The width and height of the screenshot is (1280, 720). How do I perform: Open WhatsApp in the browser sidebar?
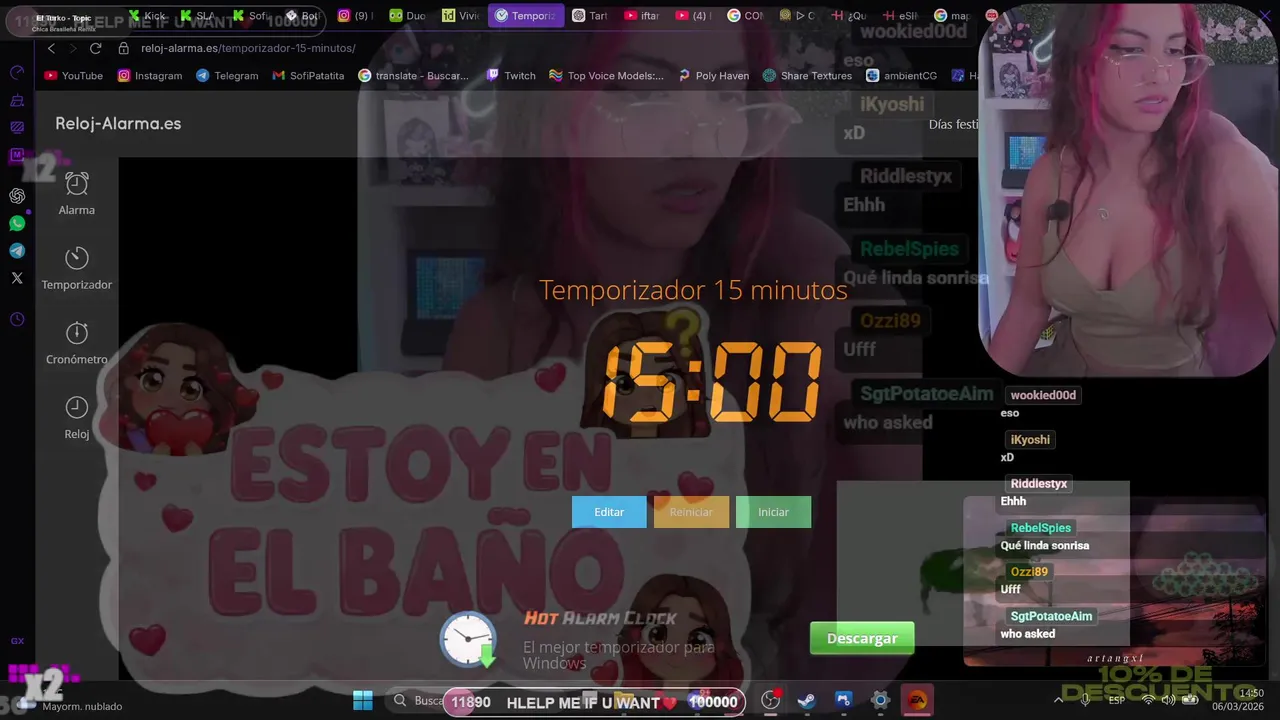[17, 224]
